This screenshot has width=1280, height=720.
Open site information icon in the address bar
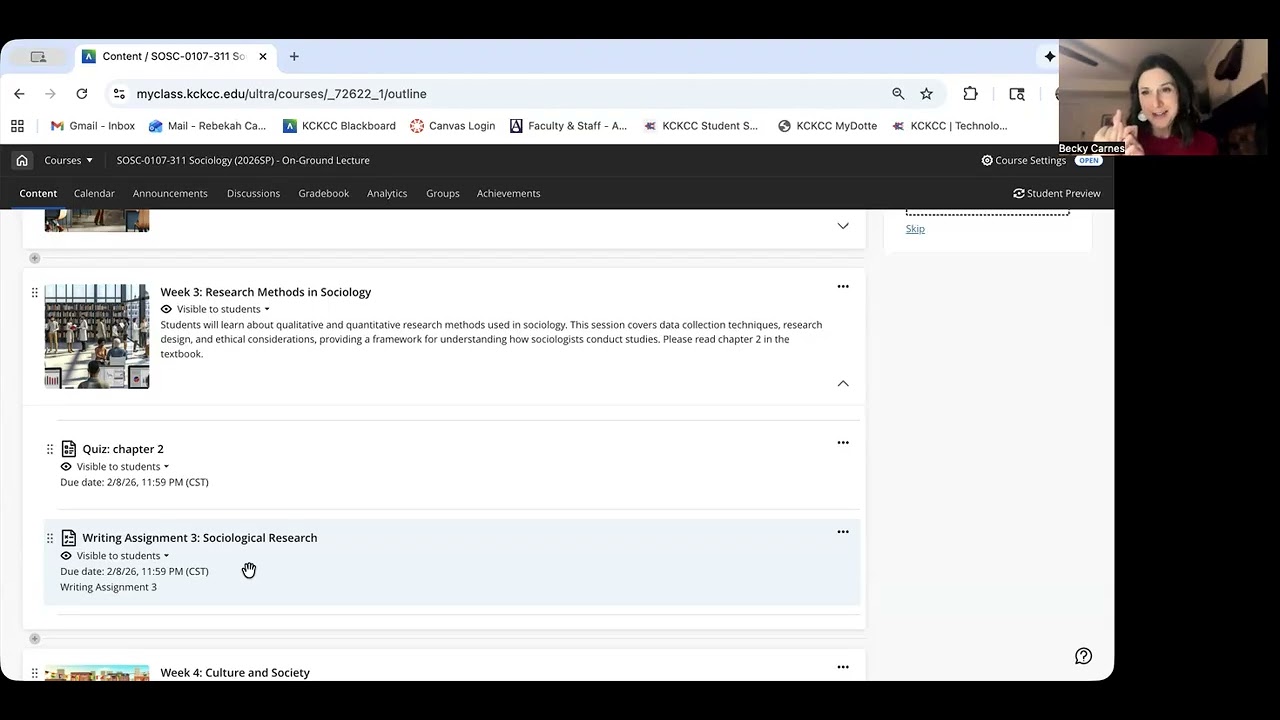click(x=119, y=94)
